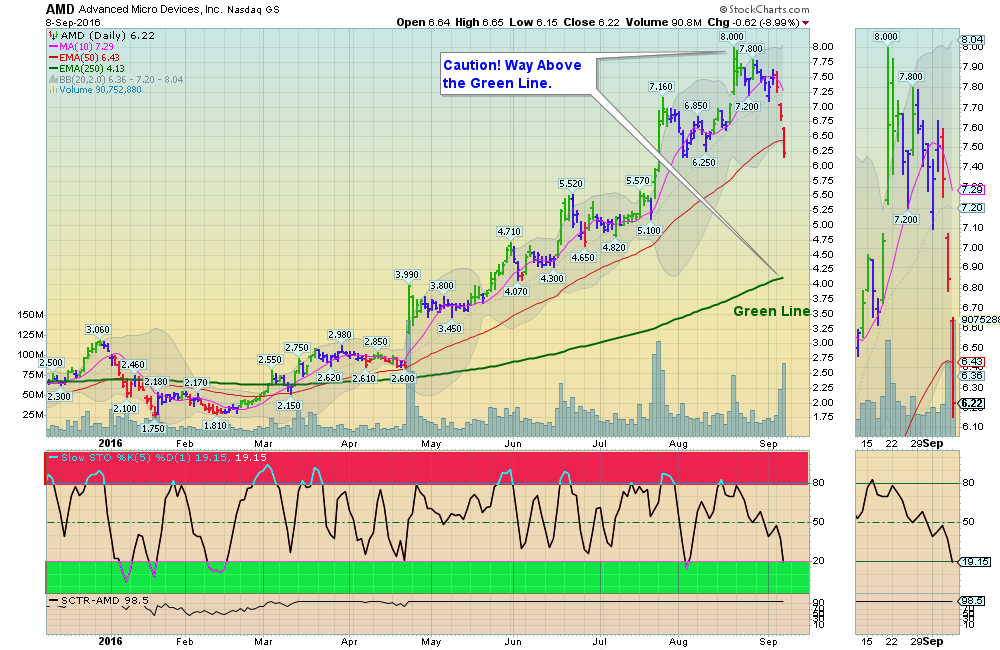
Task: Click the 3.800 price label
Action: click(x=442, y=286)
